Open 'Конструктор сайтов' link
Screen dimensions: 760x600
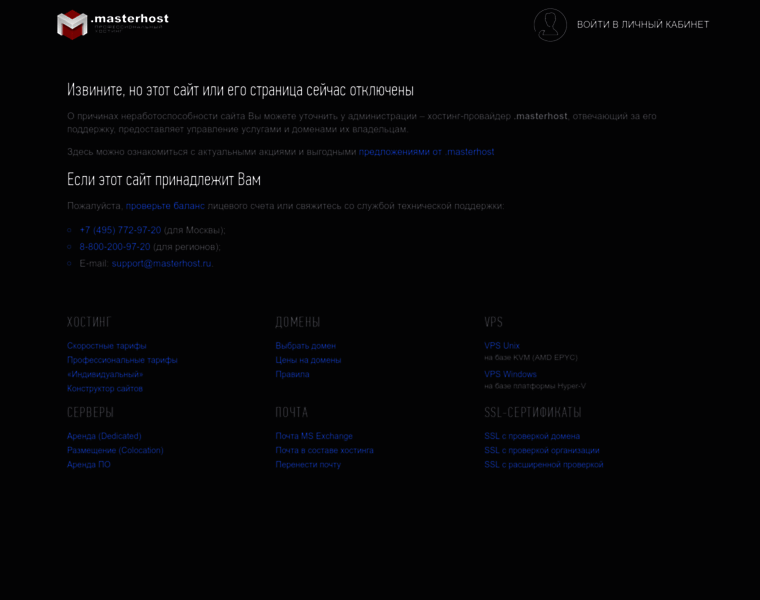[x=105, y=389]
